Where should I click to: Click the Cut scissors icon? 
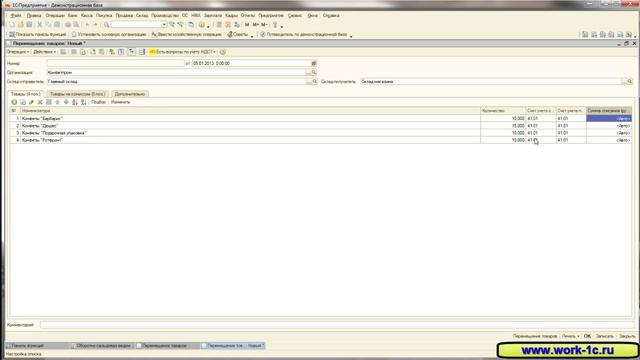pos(40,25)
